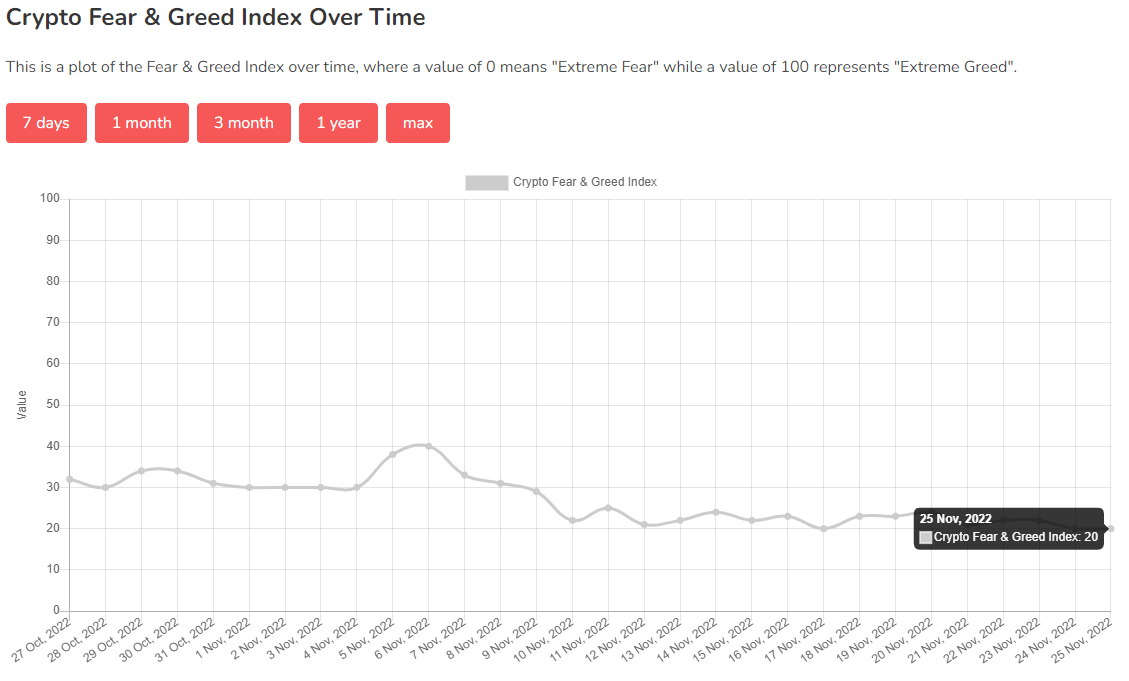1129x681 pixels.
Task: Select the 7 Nov, 2022 data point
Action: tap(465, 475)
